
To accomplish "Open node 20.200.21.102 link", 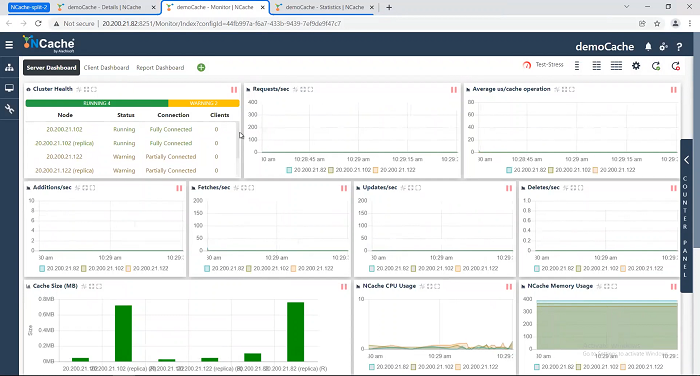I will click(x=64, y=129).
